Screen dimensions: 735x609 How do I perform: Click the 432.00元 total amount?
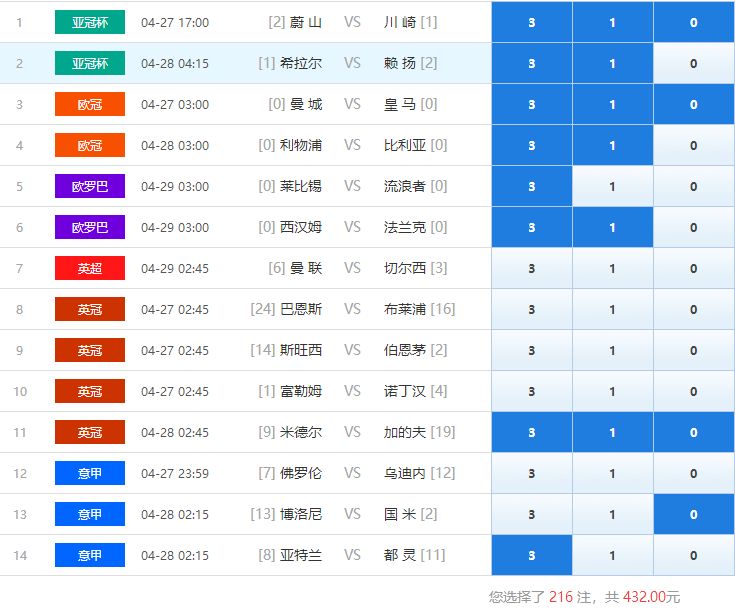point(652,597)
